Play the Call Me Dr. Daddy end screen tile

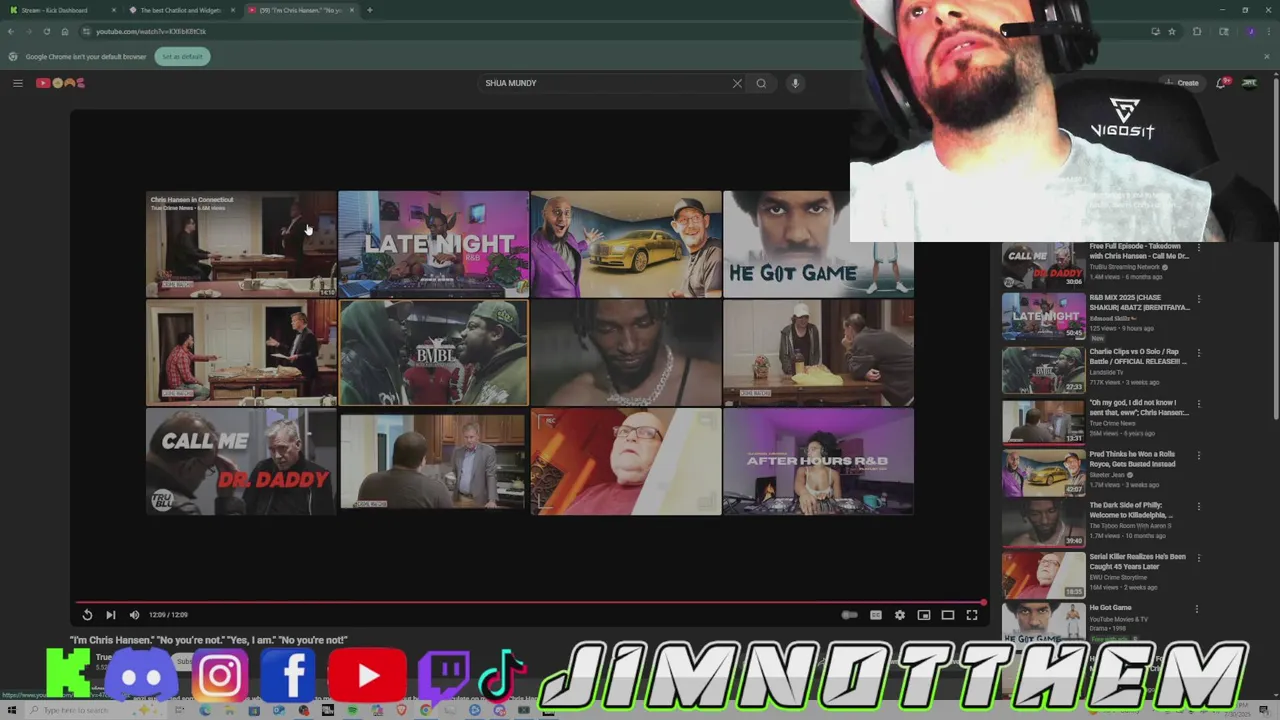(241, 462)
